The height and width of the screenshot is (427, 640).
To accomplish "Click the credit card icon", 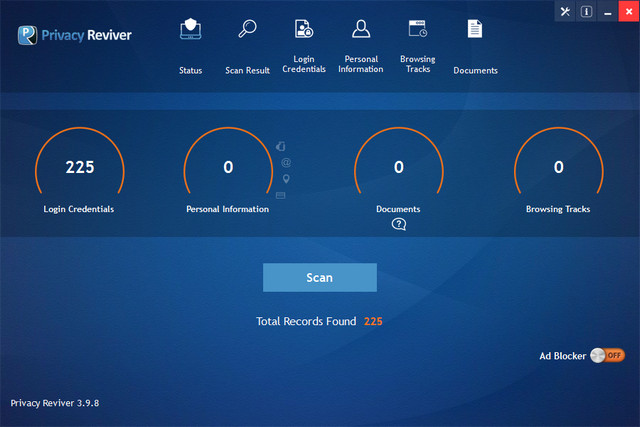I will click(281, 195).
